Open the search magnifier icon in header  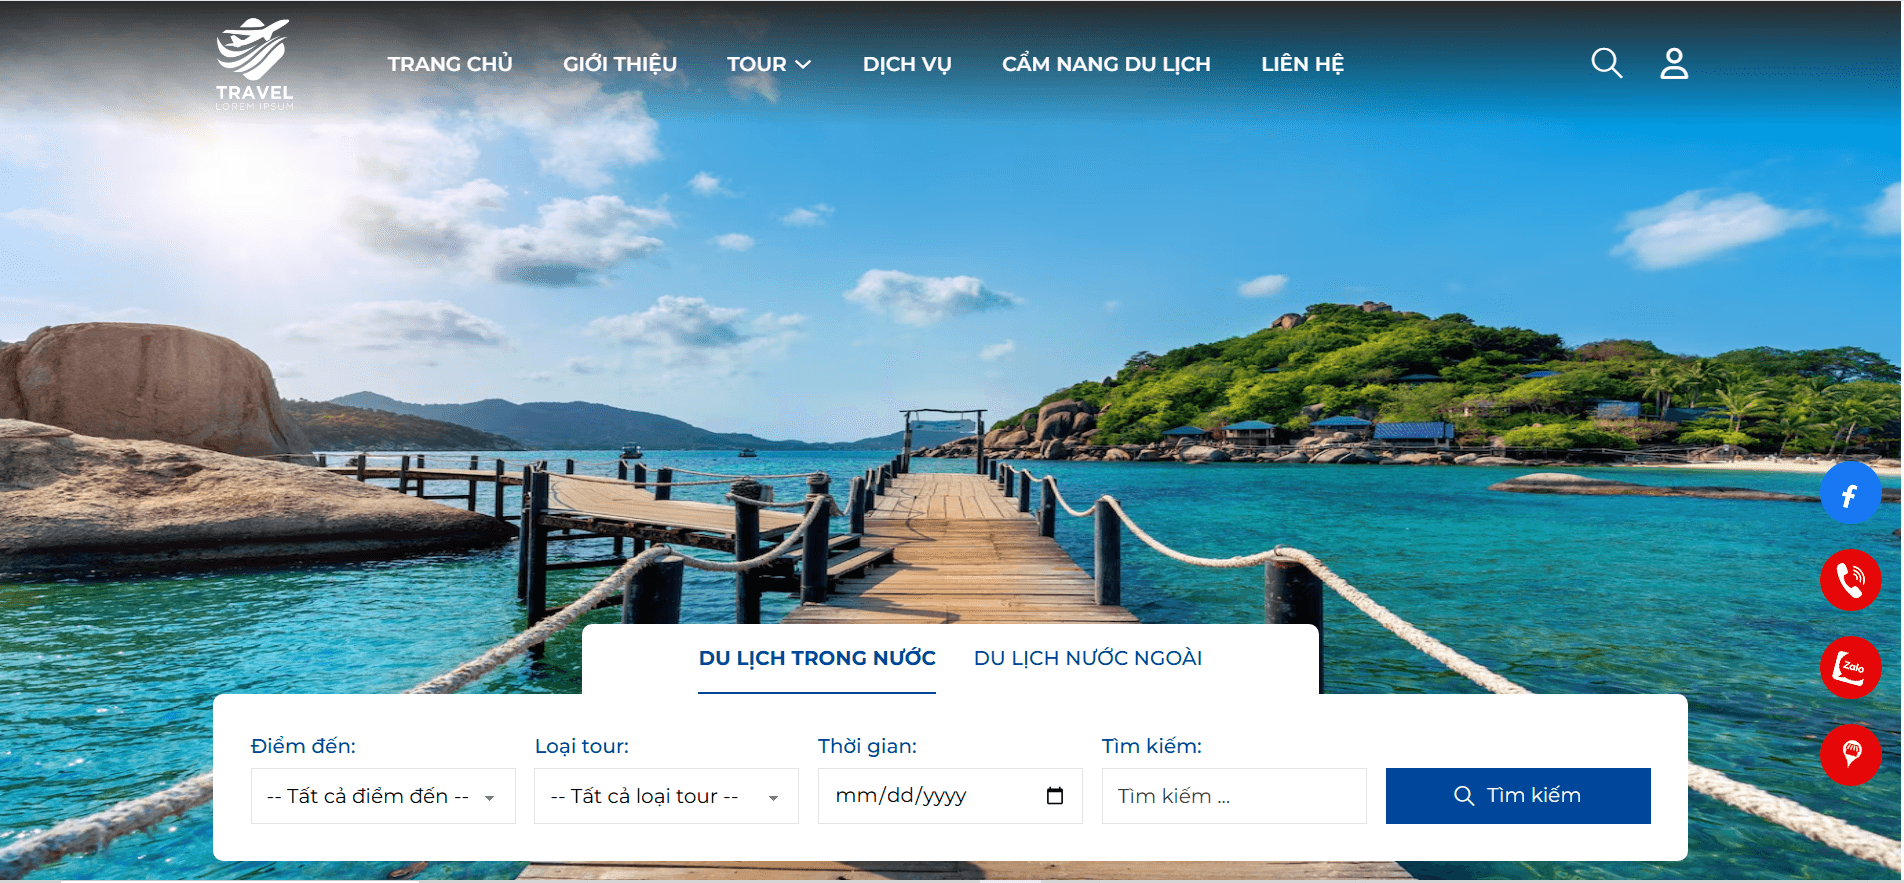1606,63
